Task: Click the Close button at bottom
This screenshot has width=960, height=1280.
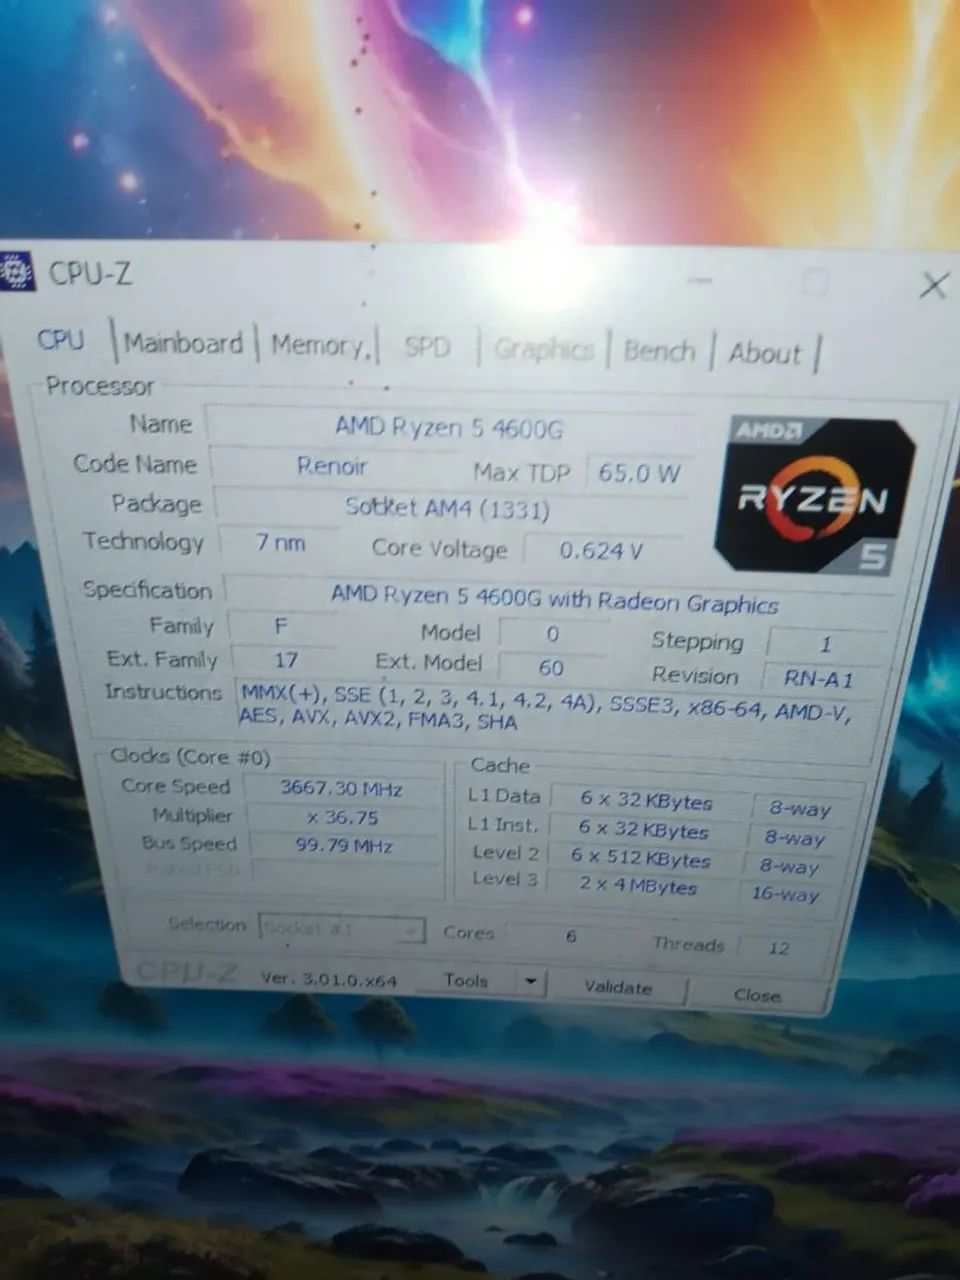Action: tap(757, 995)
